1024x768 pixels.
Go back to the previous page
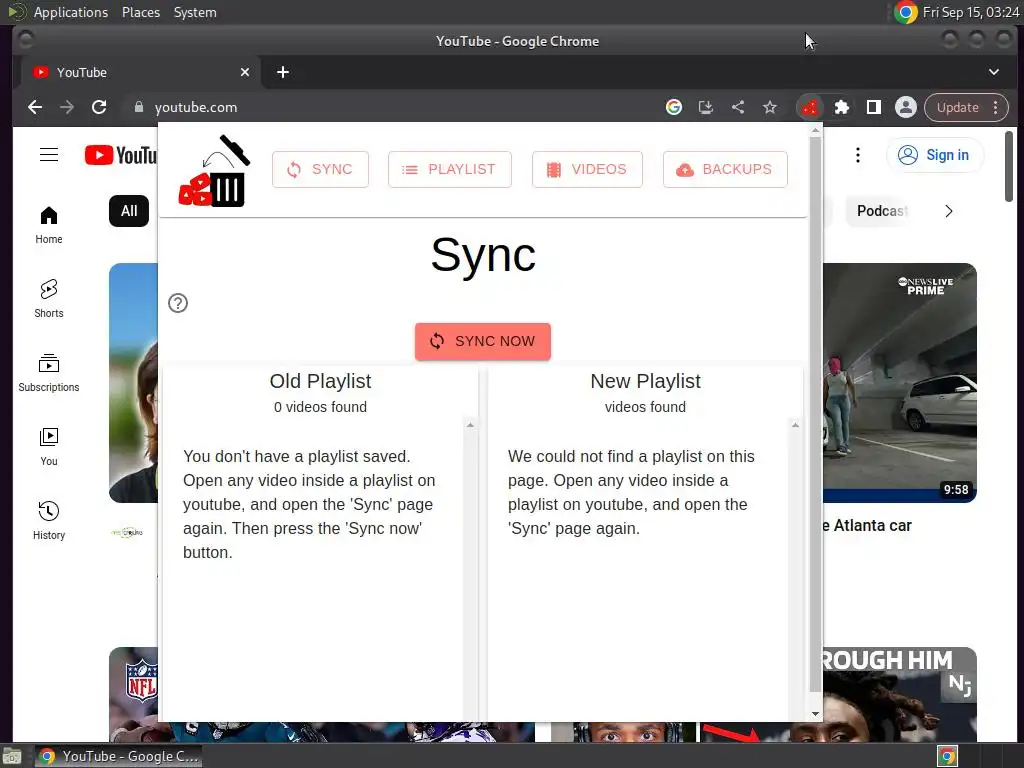pyautogui.click(x=35, y=107)
